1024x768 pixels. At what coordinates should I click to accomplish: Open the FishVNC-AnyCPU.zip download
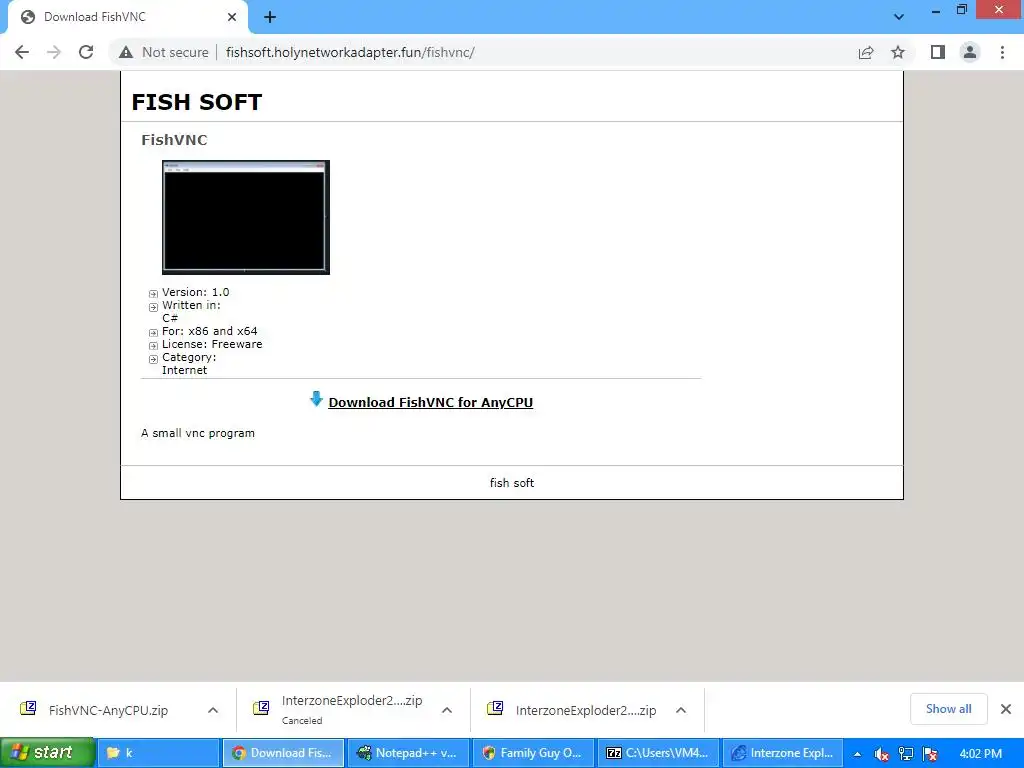coord(108,710)
